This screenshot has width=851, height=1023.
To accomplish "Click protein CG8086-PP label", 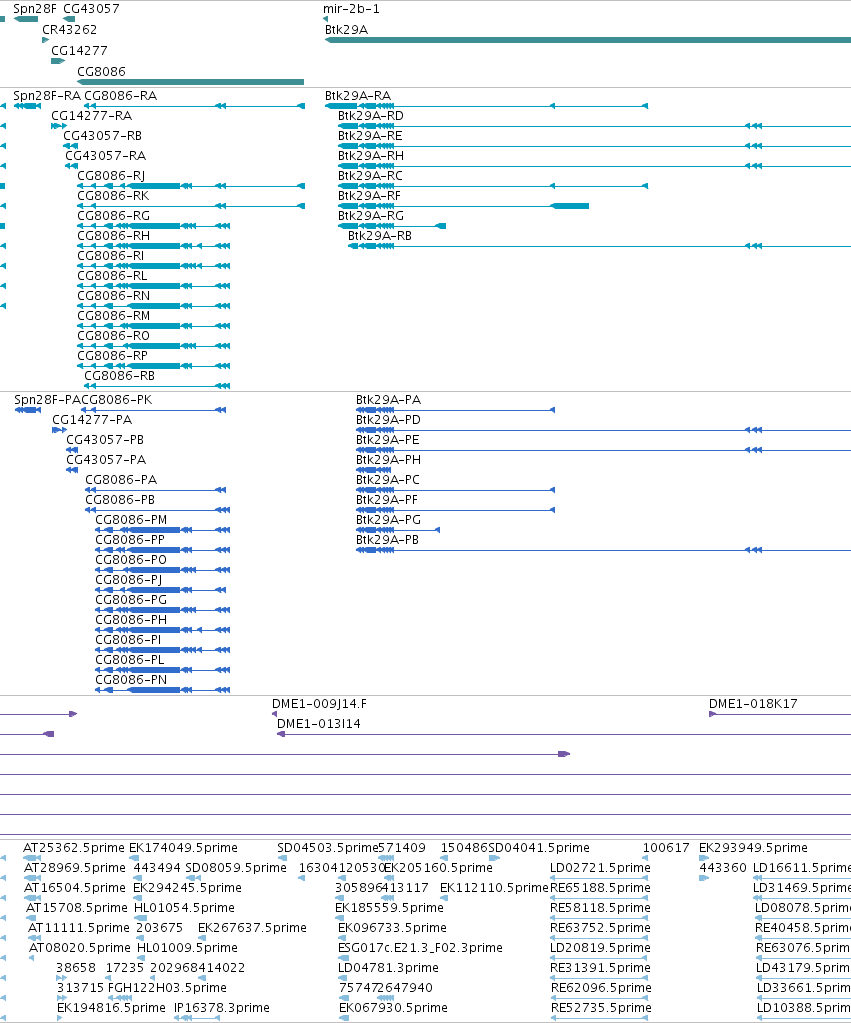I will [x=130, y=540].
